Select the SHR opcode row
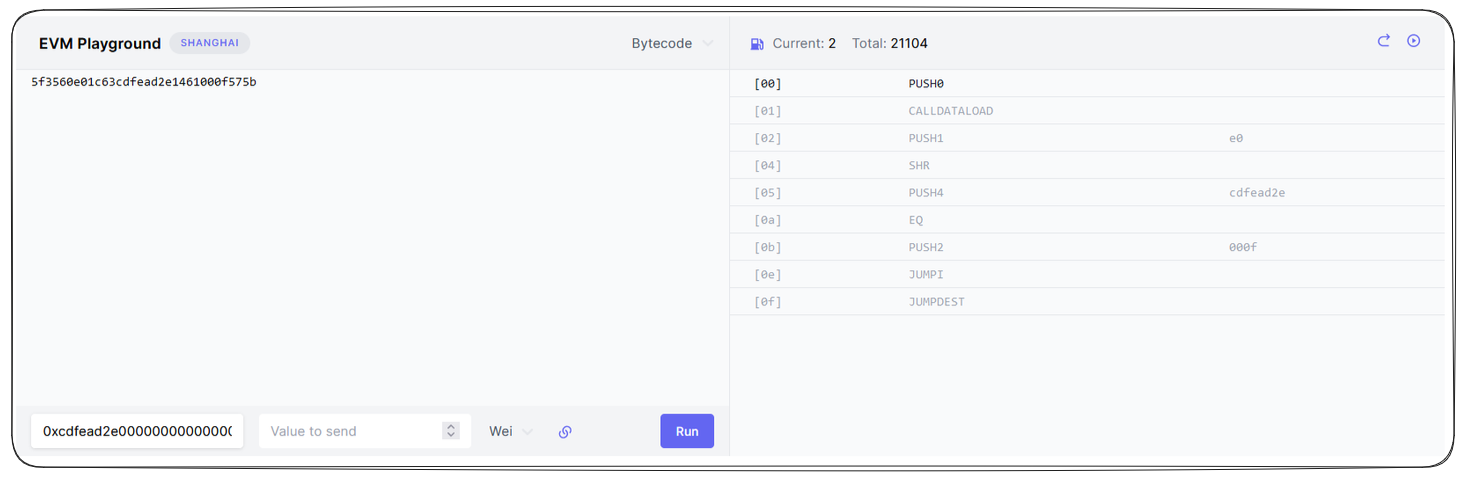 pyautogui.click(x=1086, y=165)
